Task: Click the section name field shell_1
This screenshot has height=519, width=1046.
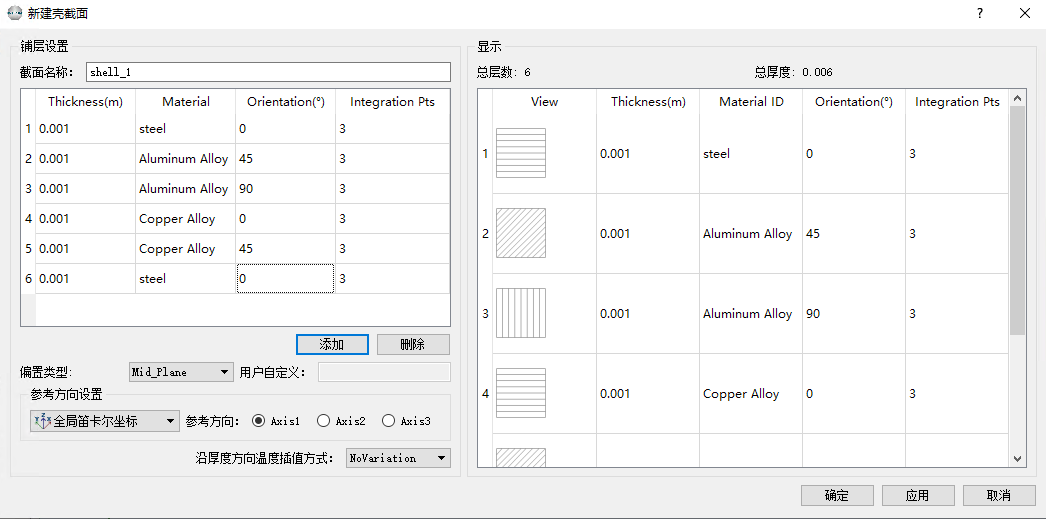Action: [x=269, y=72]
